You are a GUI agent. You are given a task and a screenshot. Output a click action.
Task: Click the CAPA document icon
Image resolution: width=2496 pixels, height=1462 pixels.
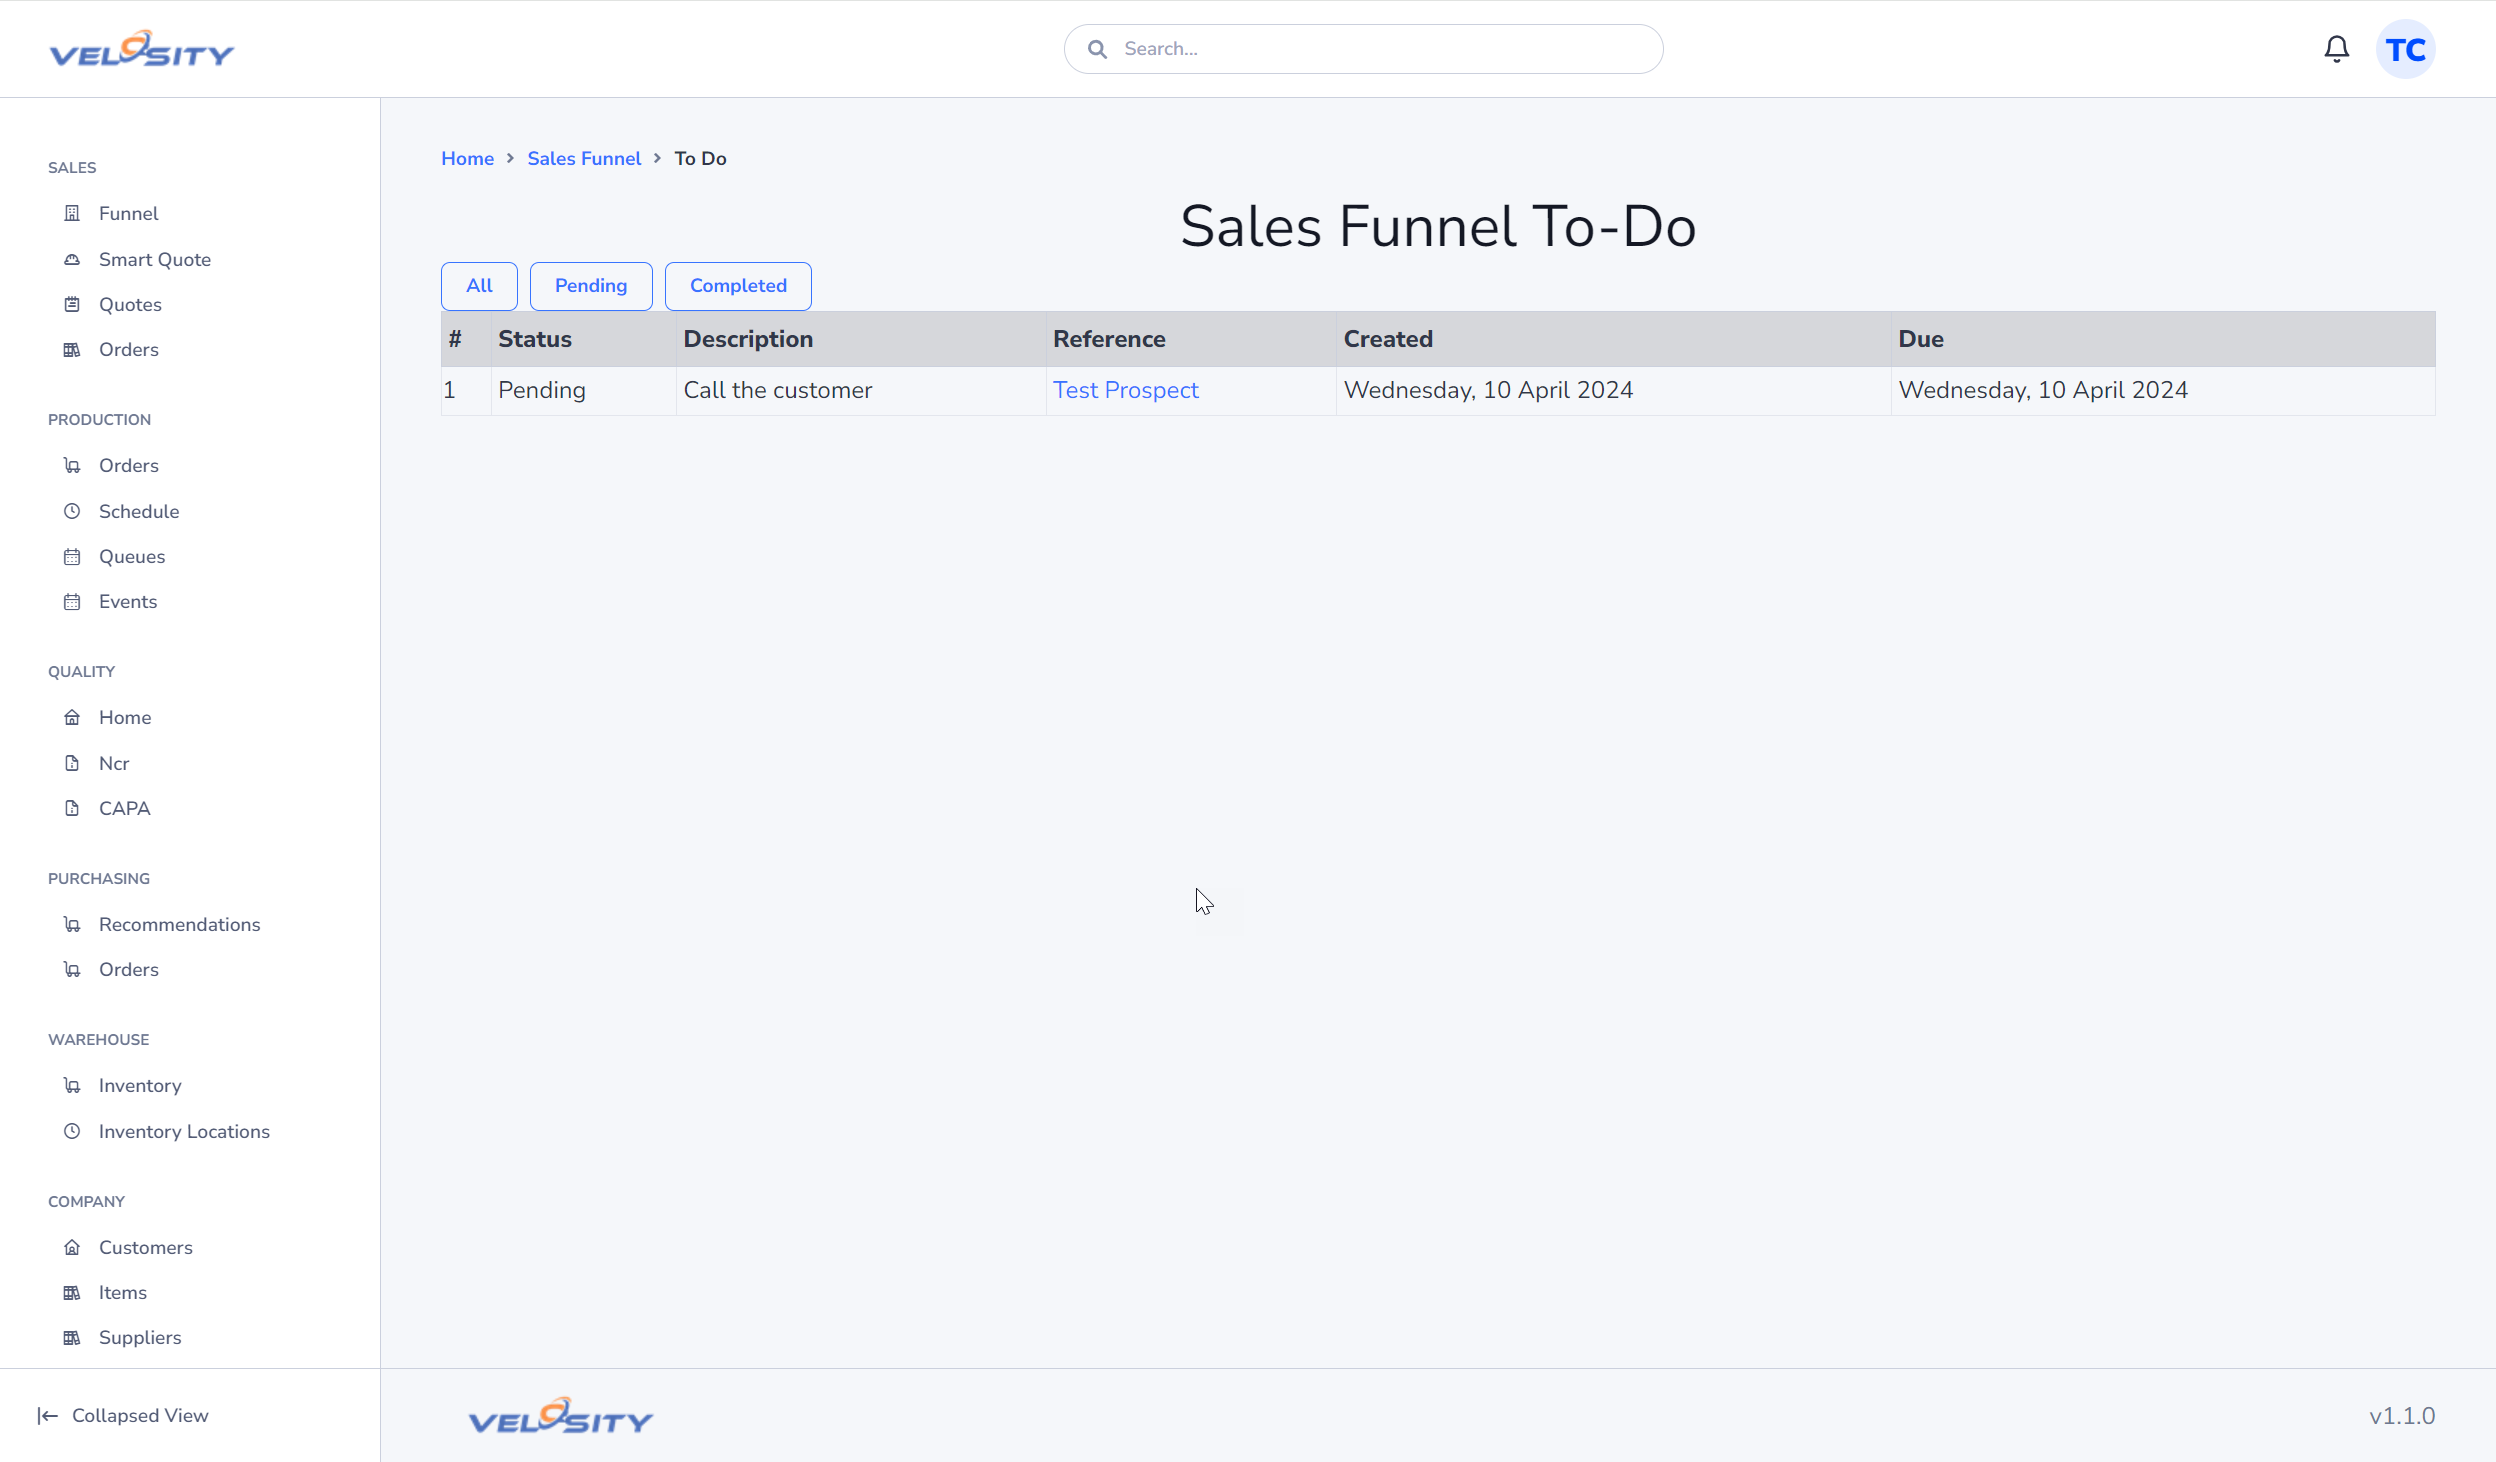[x=72, y=808]
